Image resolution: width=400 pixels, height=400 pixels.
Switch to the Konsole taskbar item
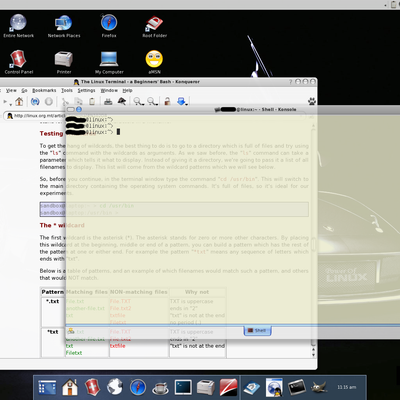click(x=296, y=388)
